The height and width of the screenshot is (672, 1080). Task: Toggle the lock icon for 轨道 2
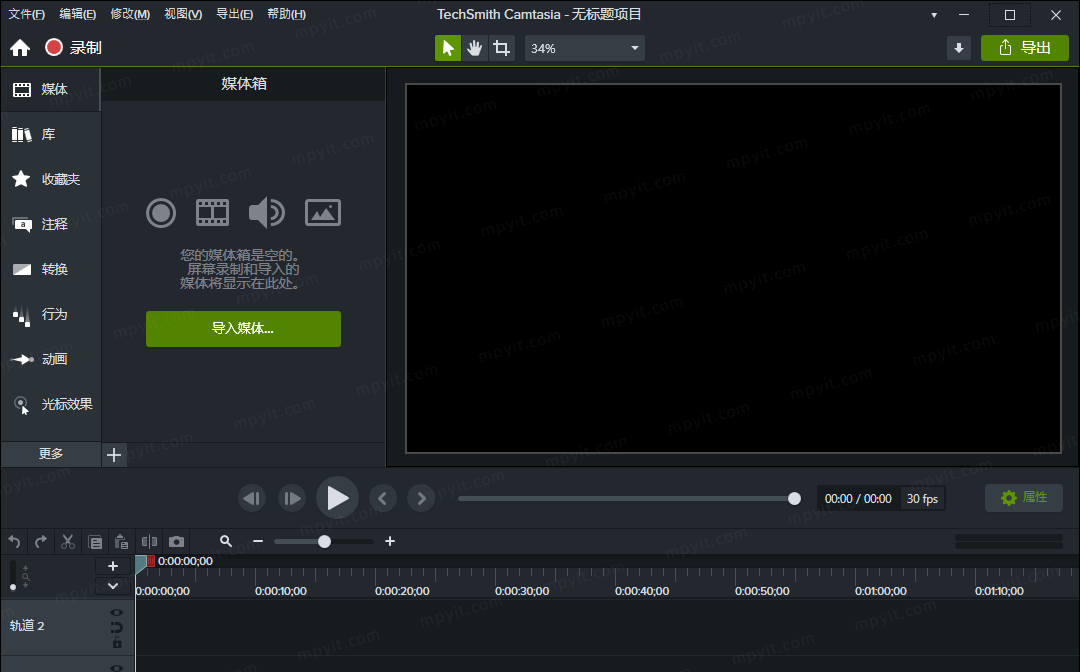[117, 642]
